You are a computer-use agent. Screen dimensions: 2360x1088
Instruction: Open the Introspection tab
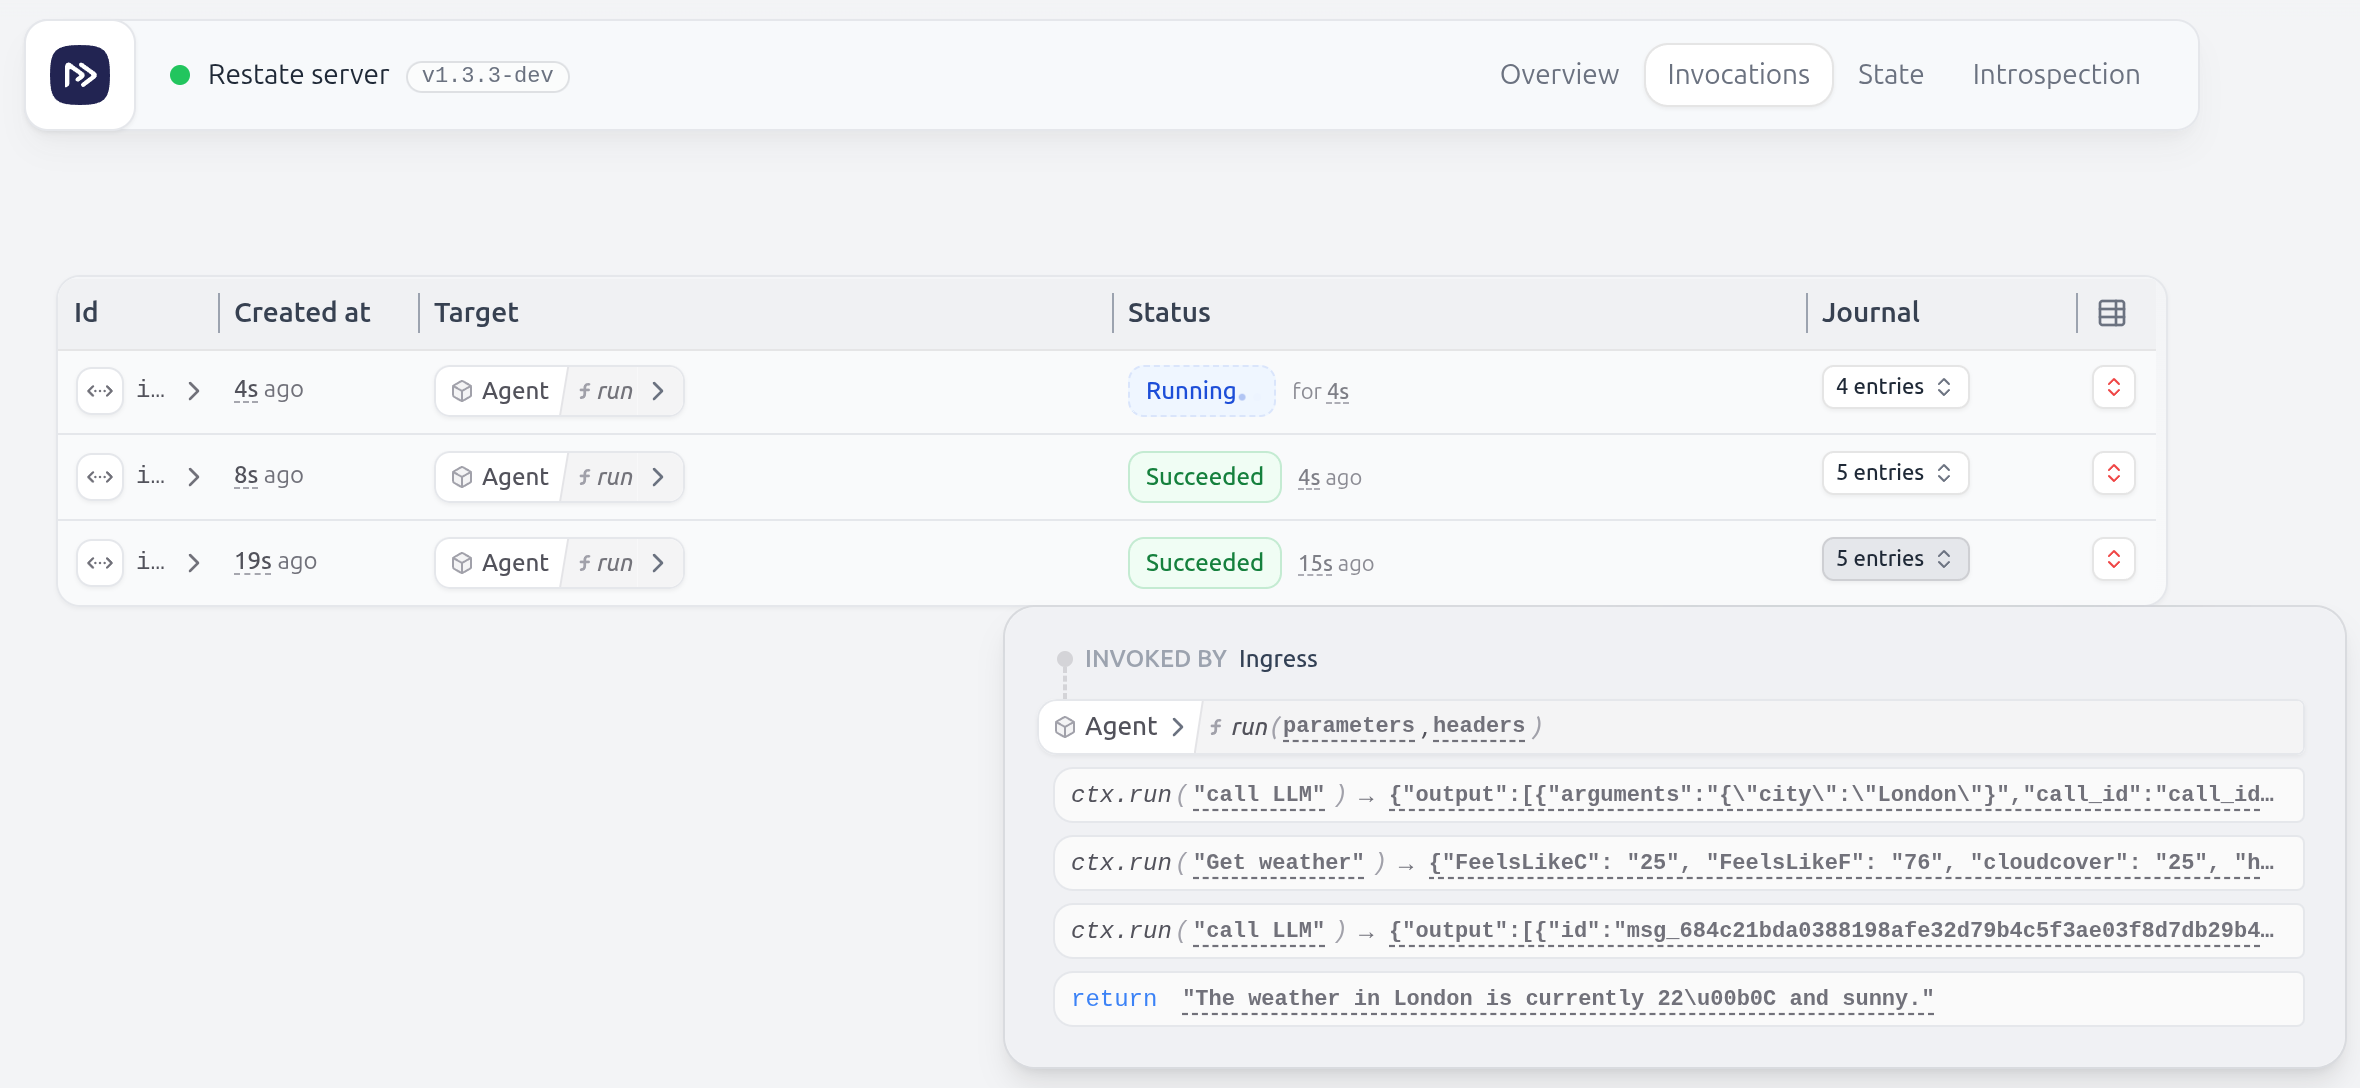(2055, 75)
